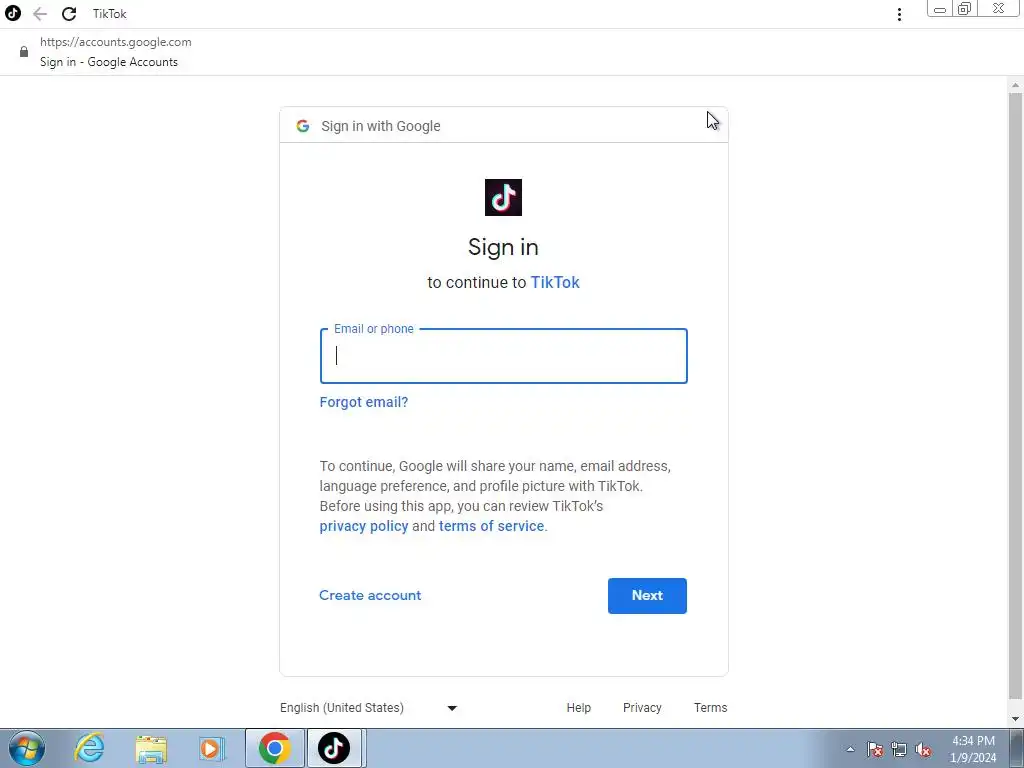Click the scrollbar up arrow

point(1016,85)
